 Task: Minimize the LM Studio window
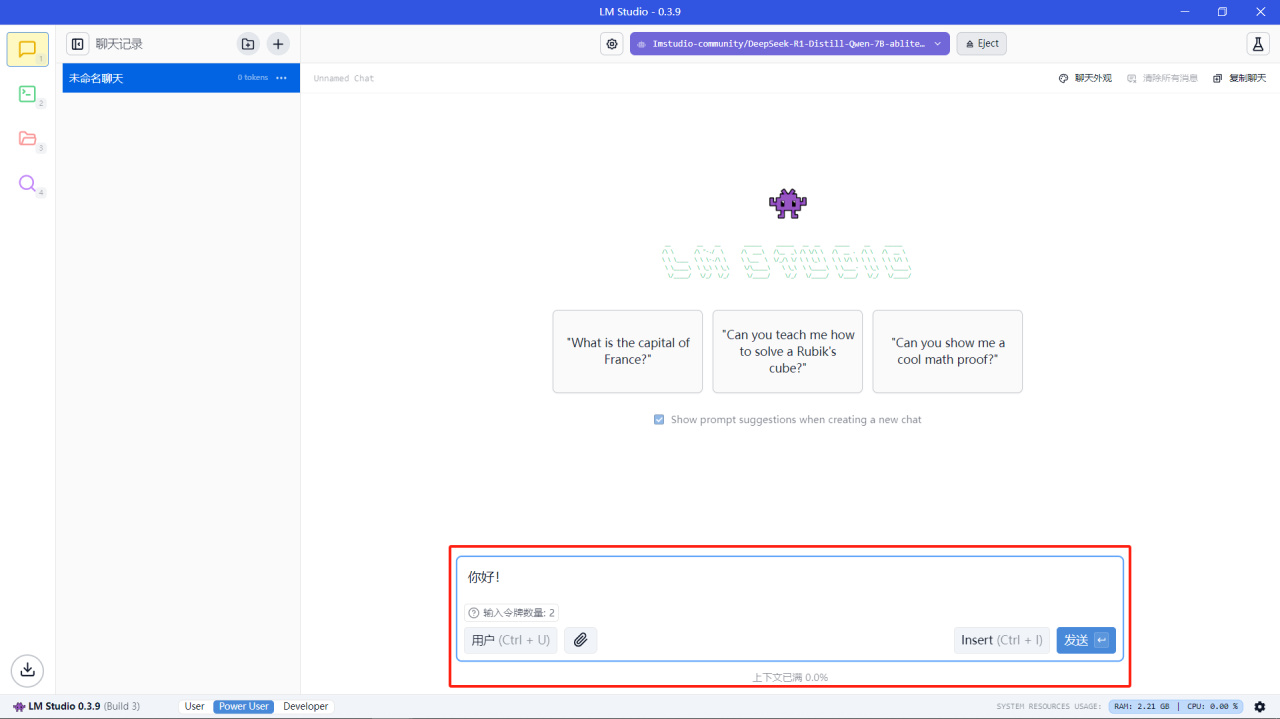1183,12
